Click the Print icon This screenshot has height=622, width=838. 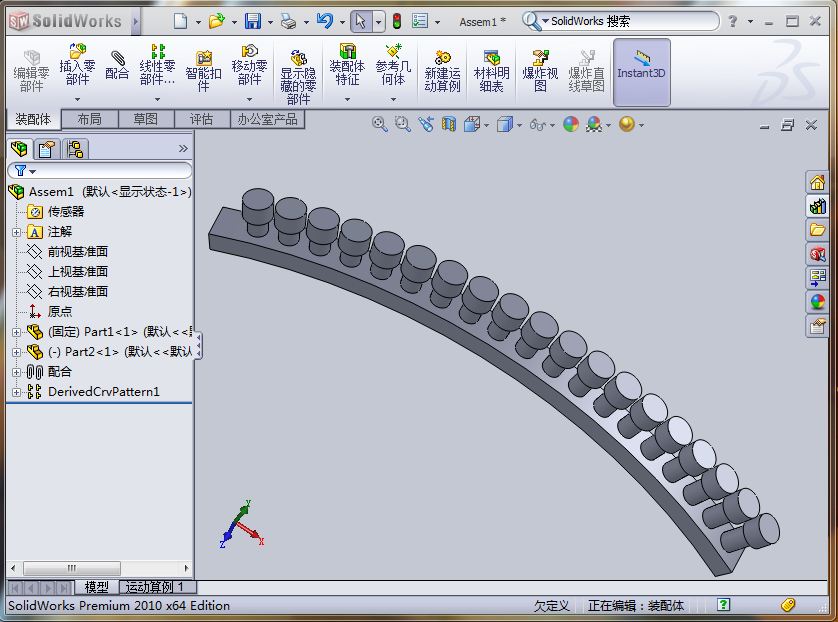tap(289, 21)
